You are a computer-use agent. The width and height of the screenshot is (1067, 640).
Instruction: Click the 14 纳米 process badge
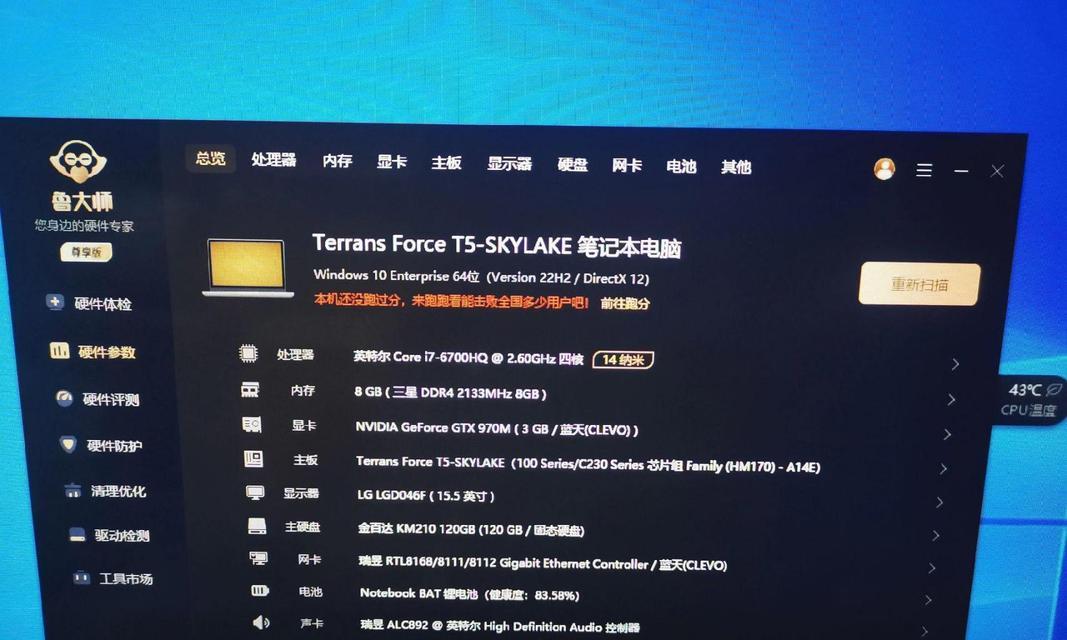tap(623, 359)
